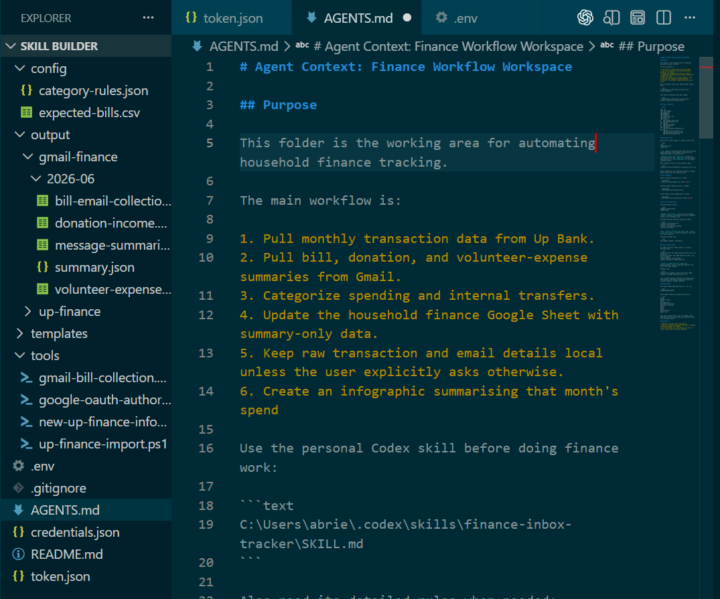Collapse the output folder
Screen dimensions: 720x599
click(20, 135)
